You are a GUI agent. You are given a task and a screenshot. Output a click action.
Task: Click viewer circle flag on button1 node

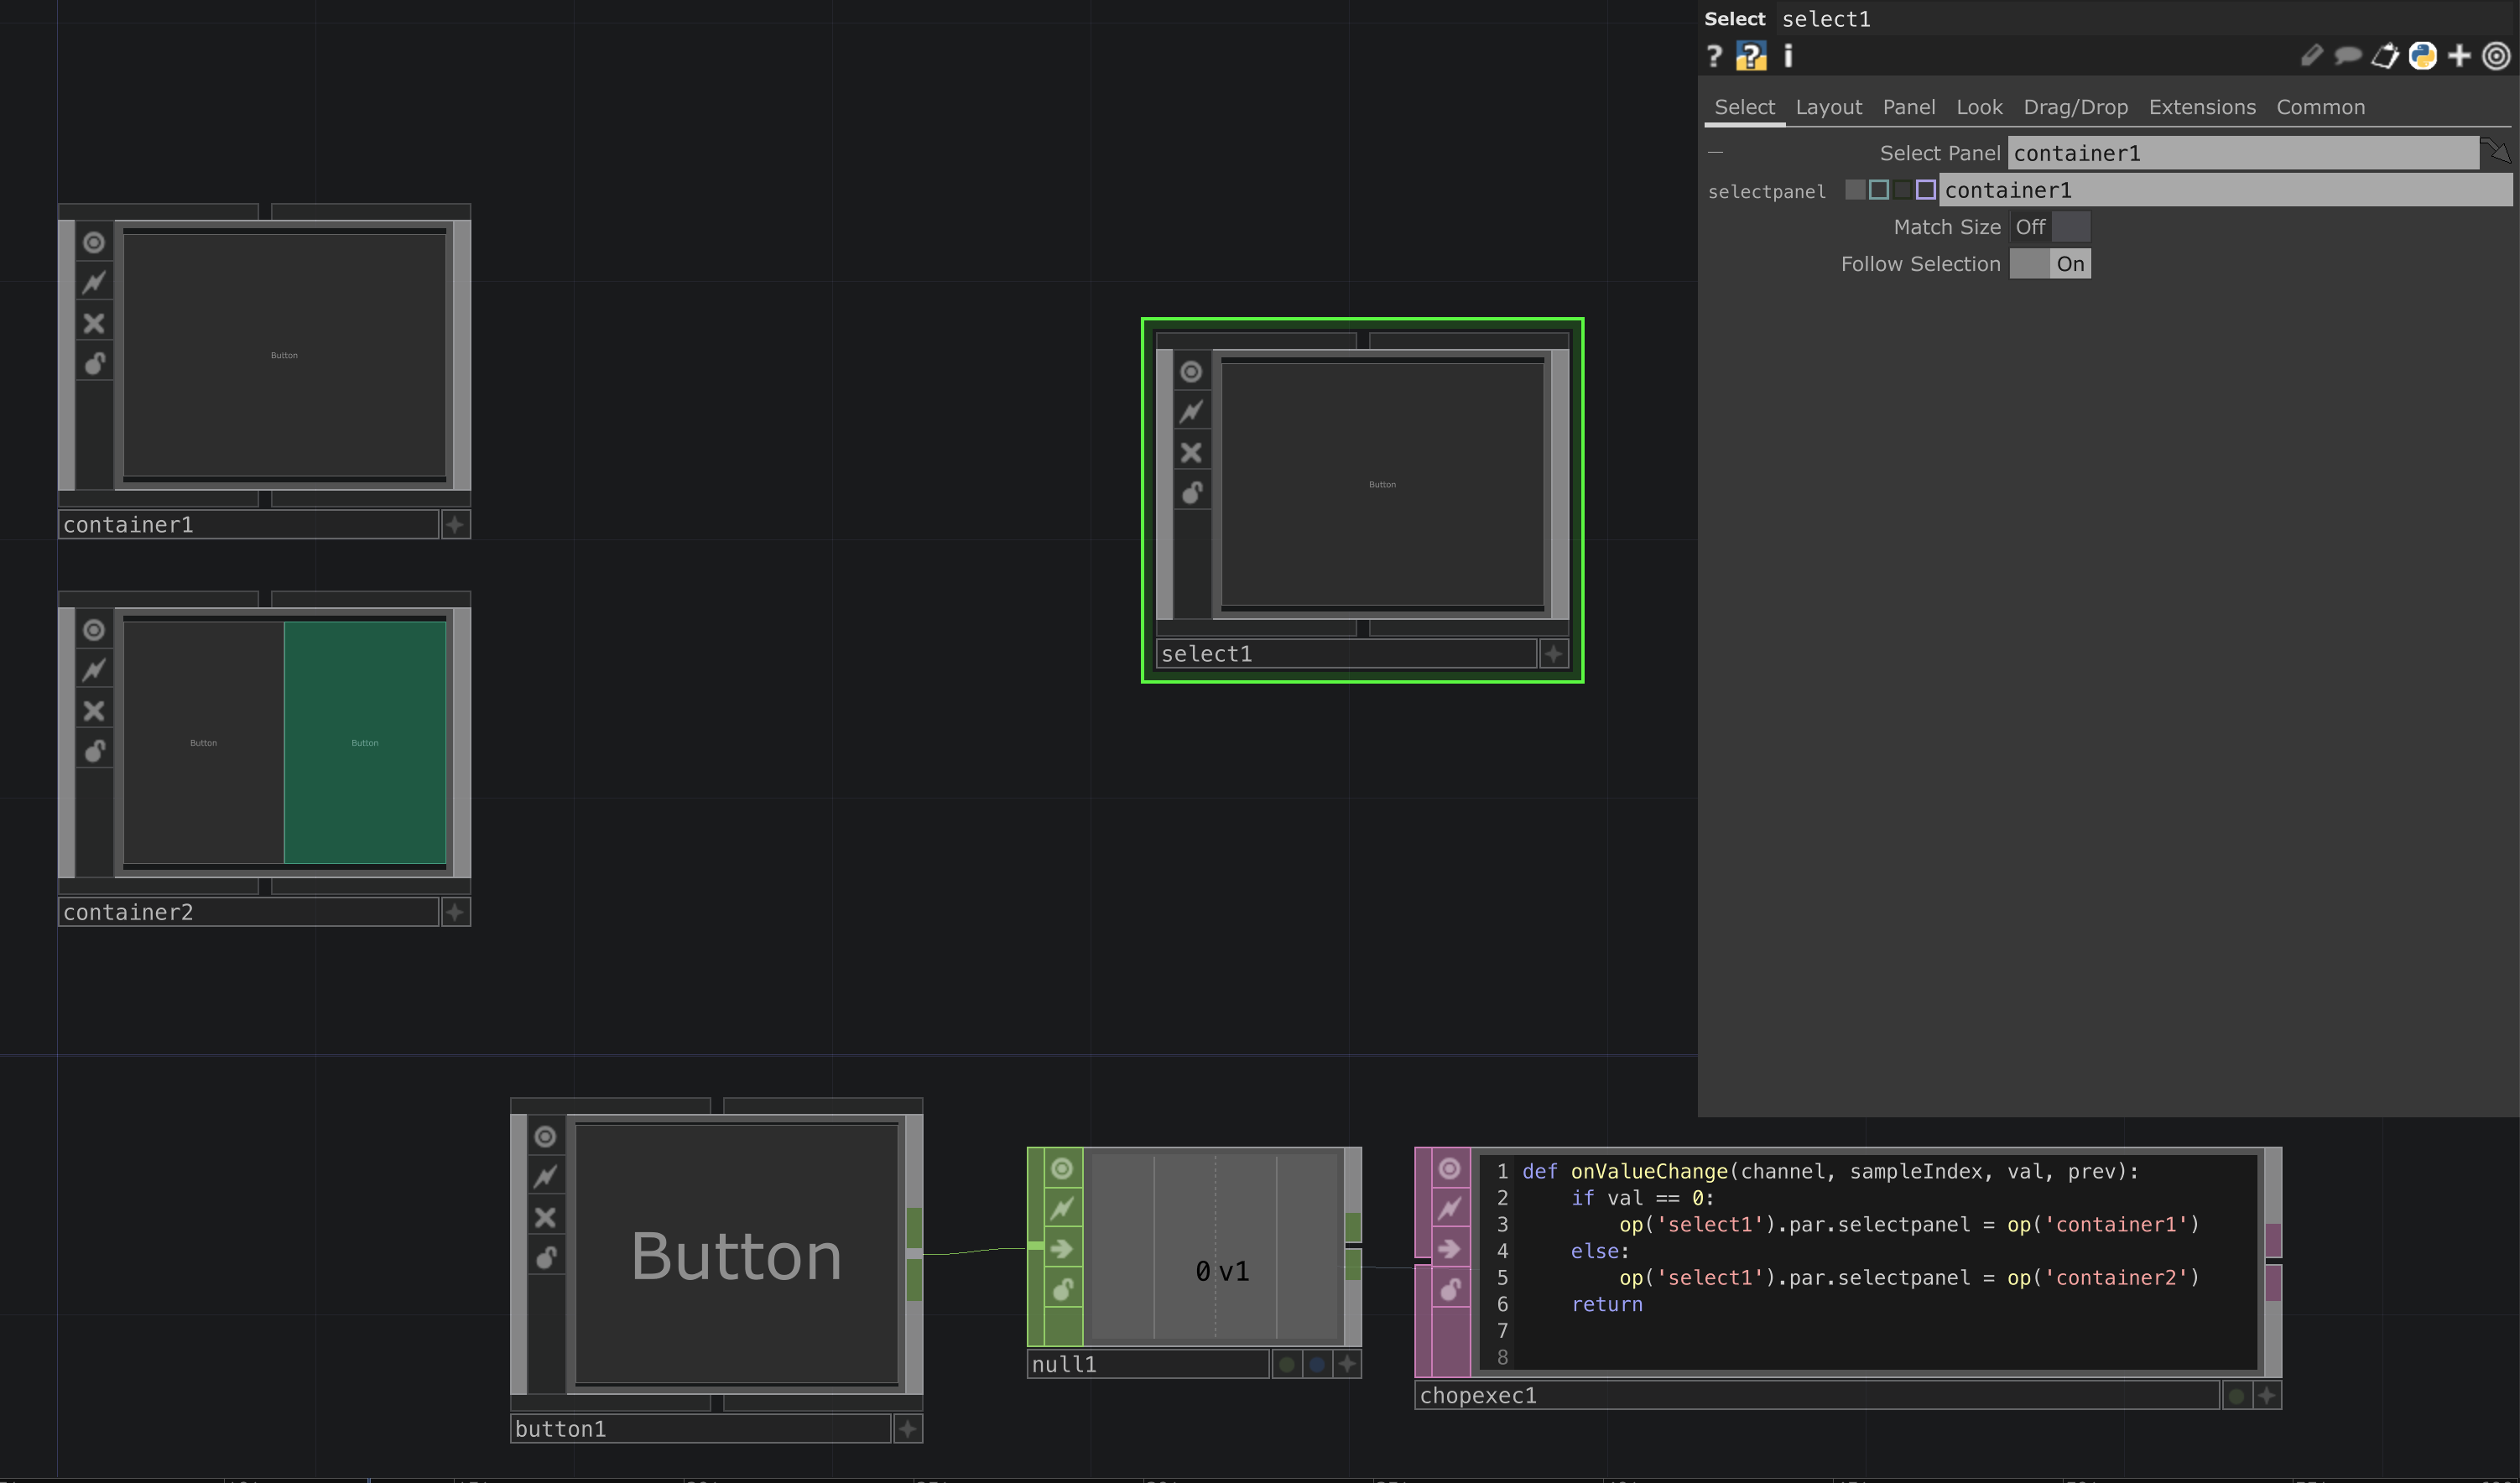click(x=545, y=1137)
